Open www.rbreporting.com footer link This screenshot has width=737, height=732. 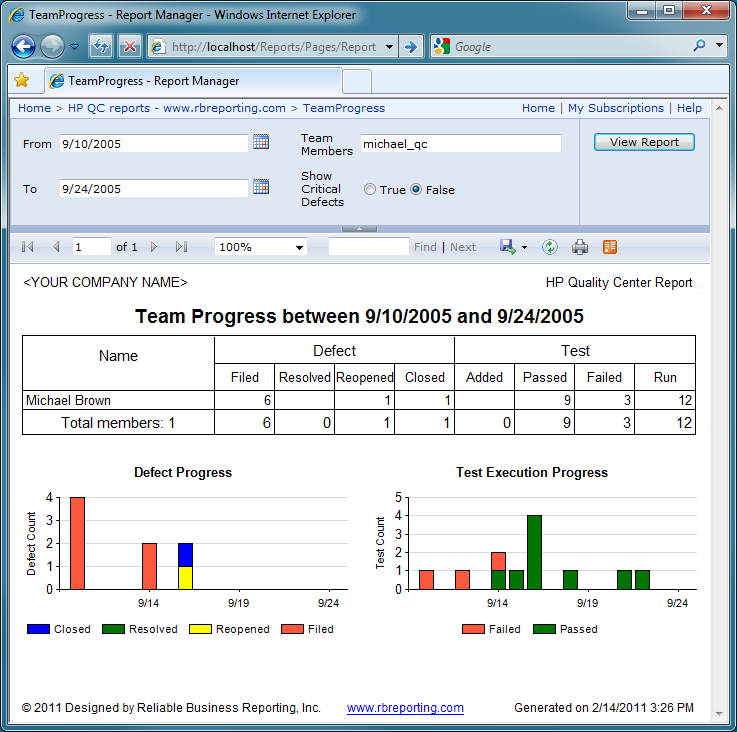tap(405, 708)
